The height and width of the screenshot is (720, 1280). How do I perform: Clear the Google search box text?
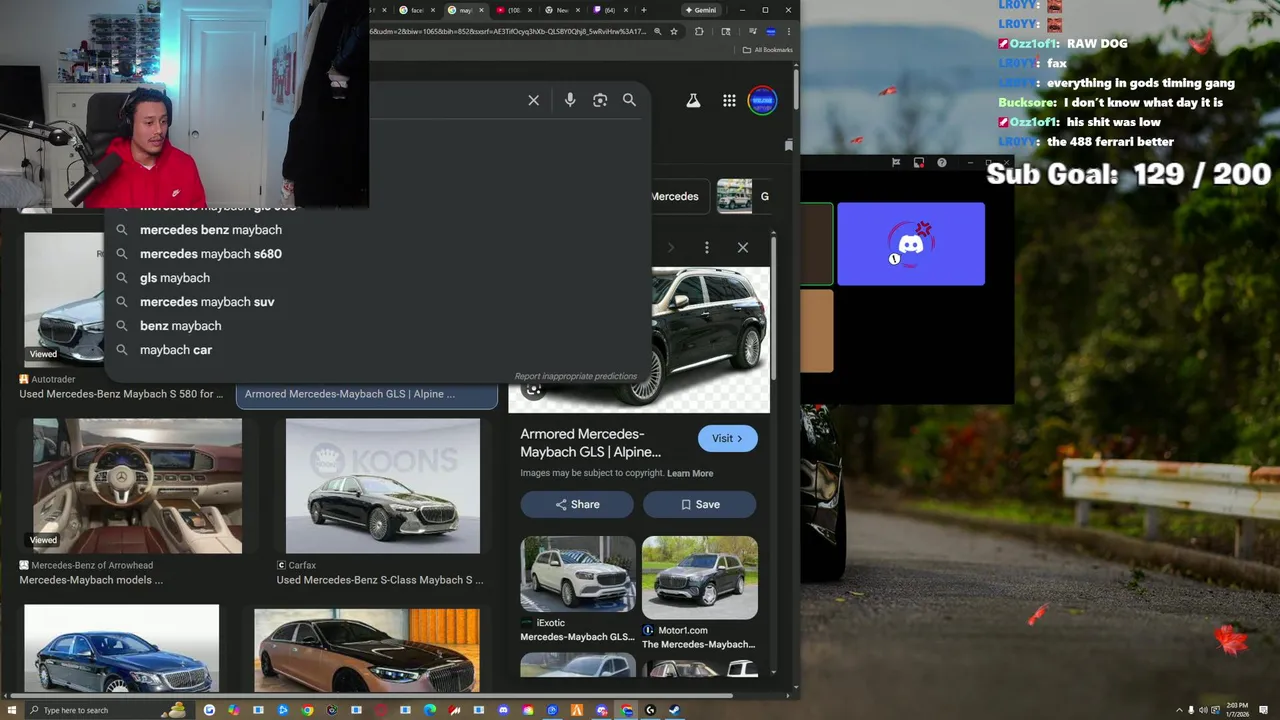point(533,100)
